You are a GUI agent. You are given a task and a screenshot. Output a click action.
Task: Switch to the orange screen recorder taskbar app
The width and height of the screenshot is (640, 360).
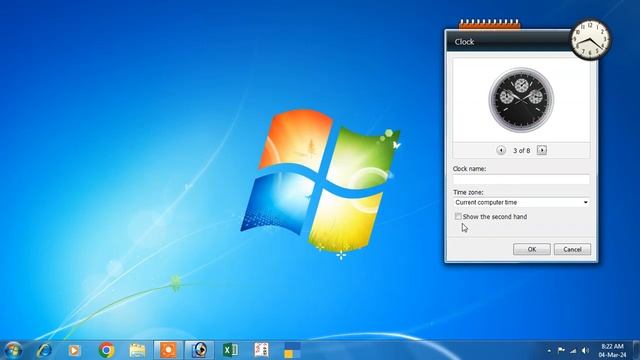coord(168,350)
